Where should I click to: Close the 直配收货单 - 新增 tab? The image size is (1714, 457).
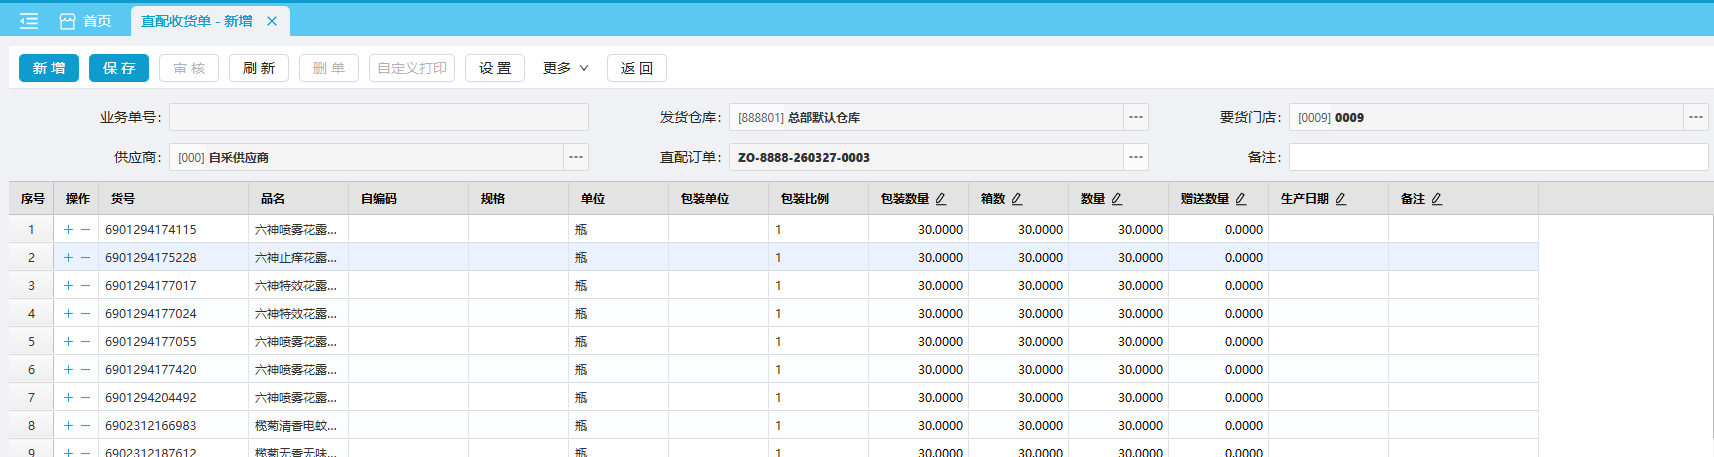point(272,21)
